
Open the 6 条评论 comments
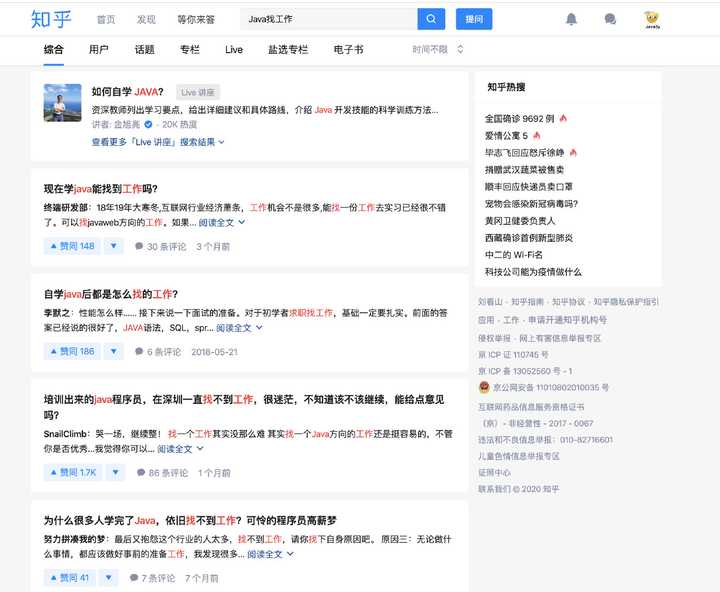[158, 352]
